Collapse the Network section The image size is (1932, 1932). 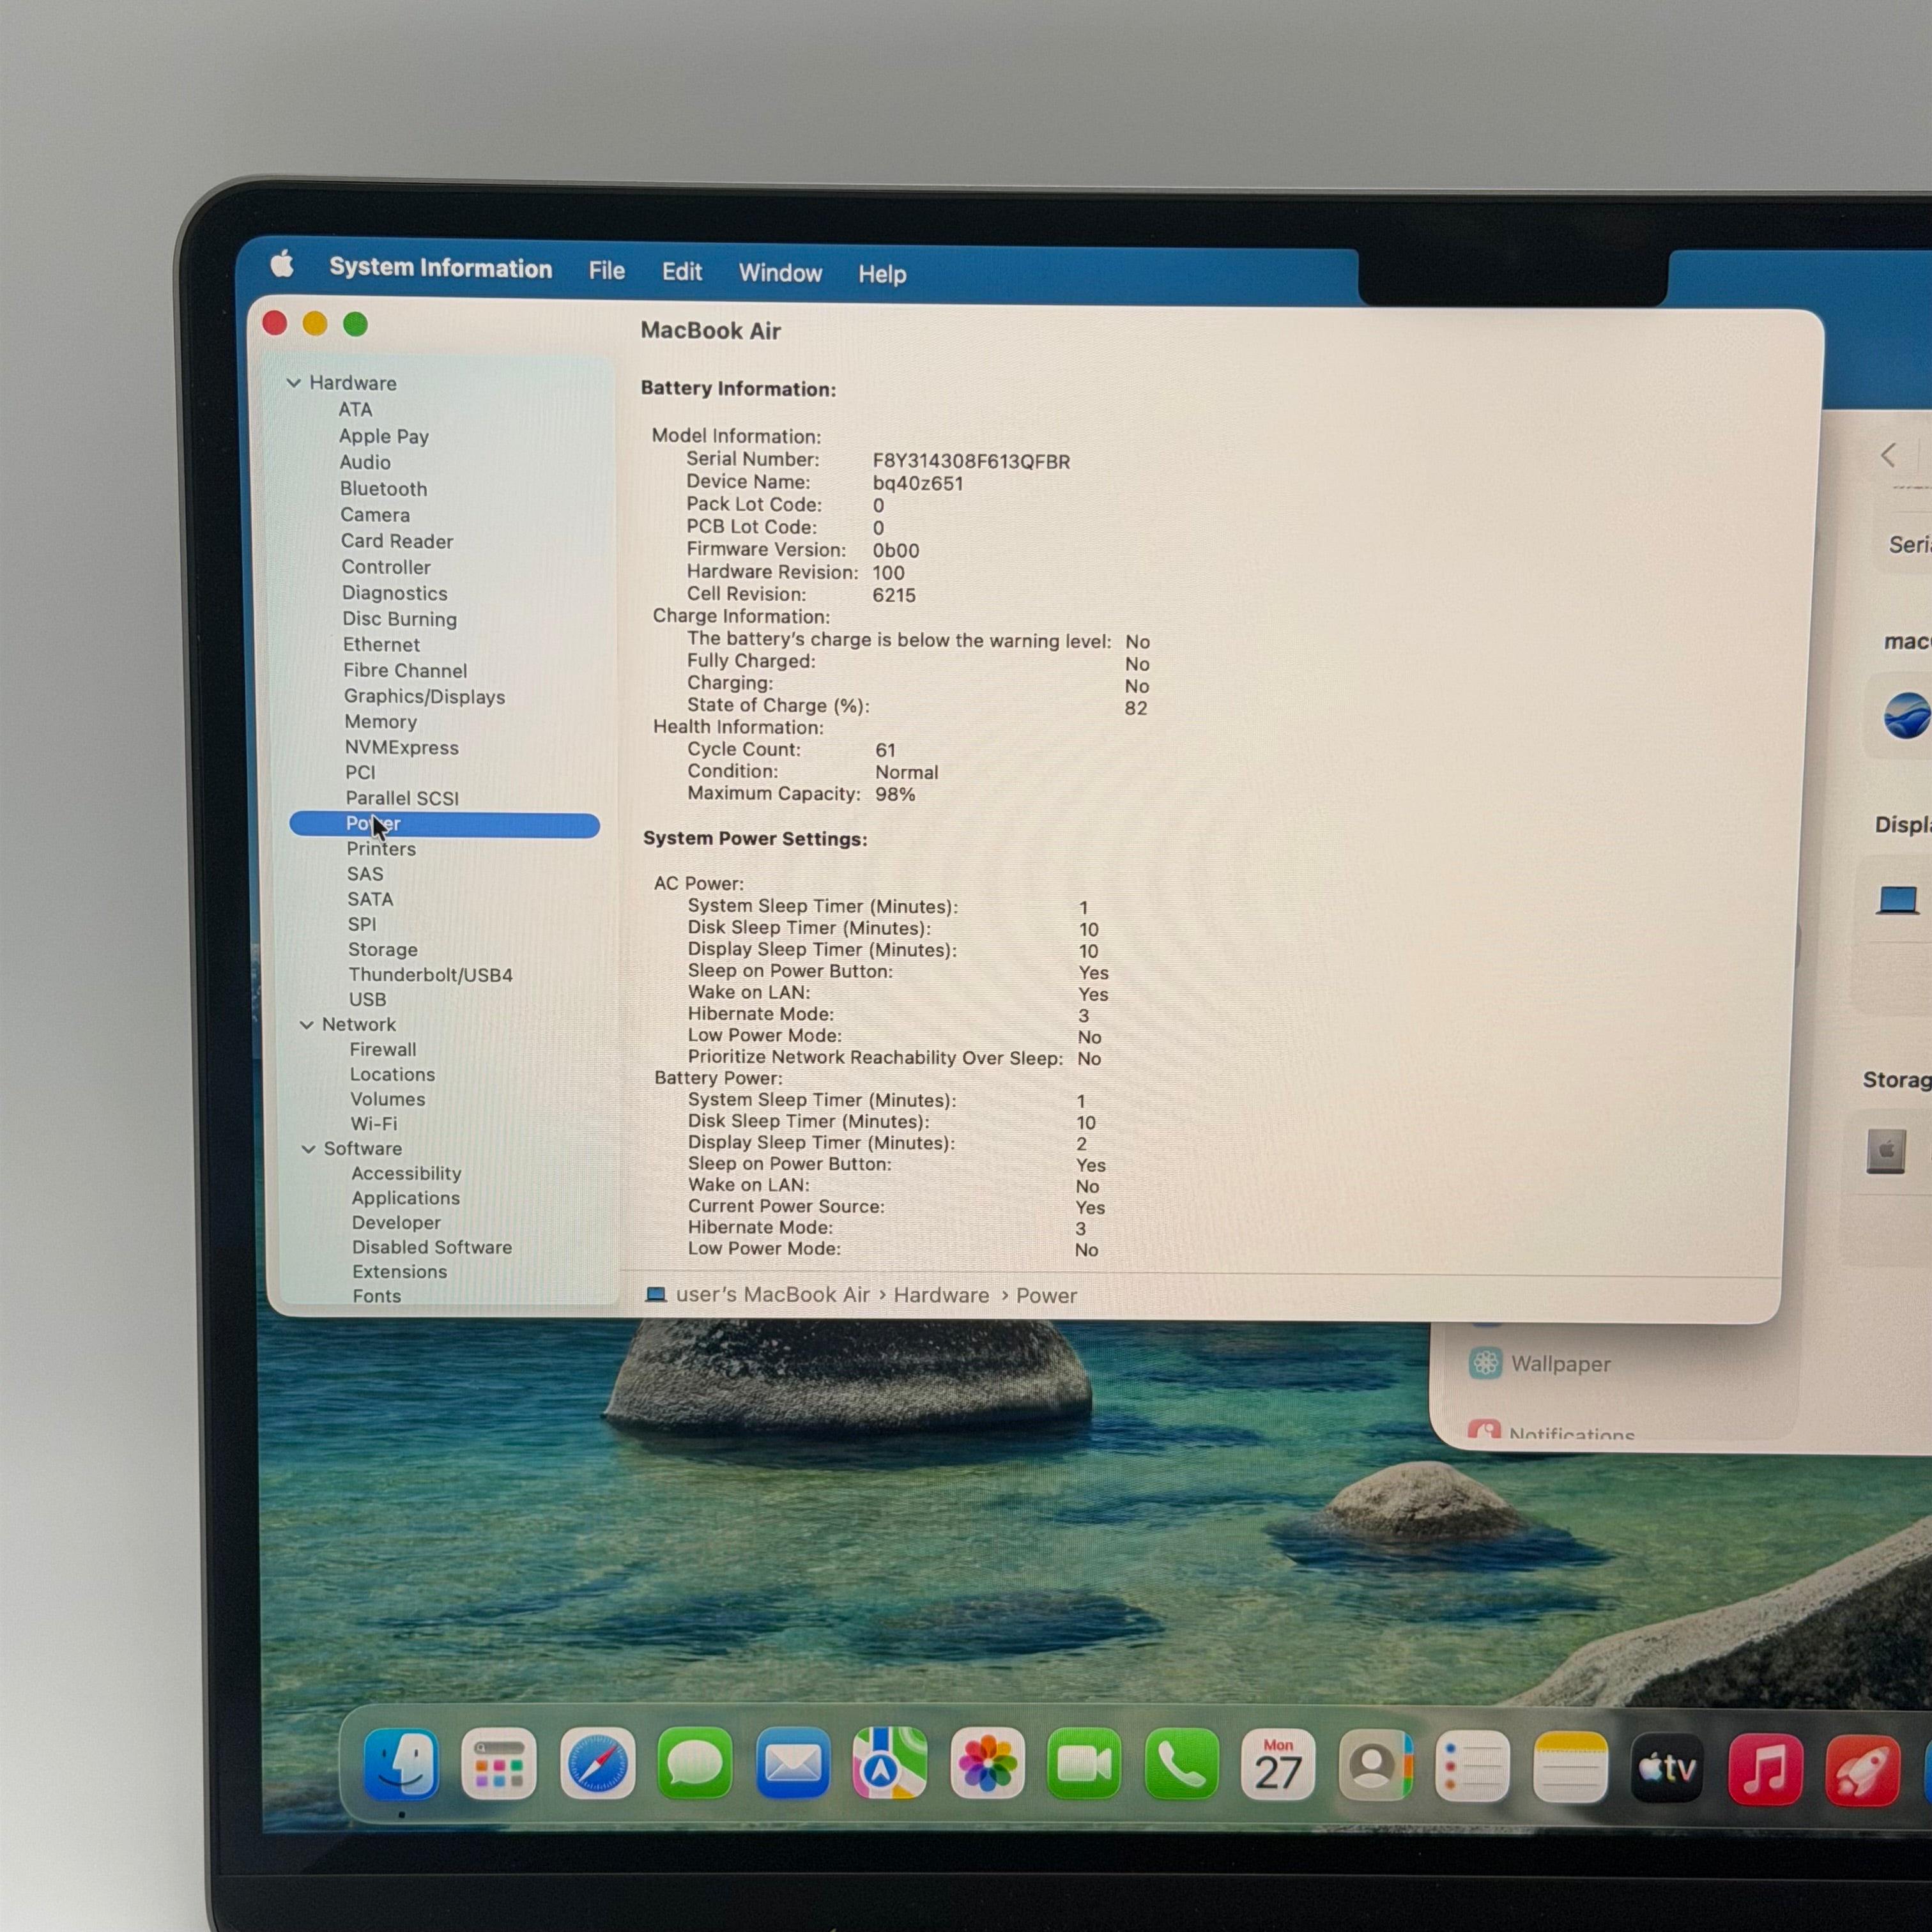pos(307,1025)
